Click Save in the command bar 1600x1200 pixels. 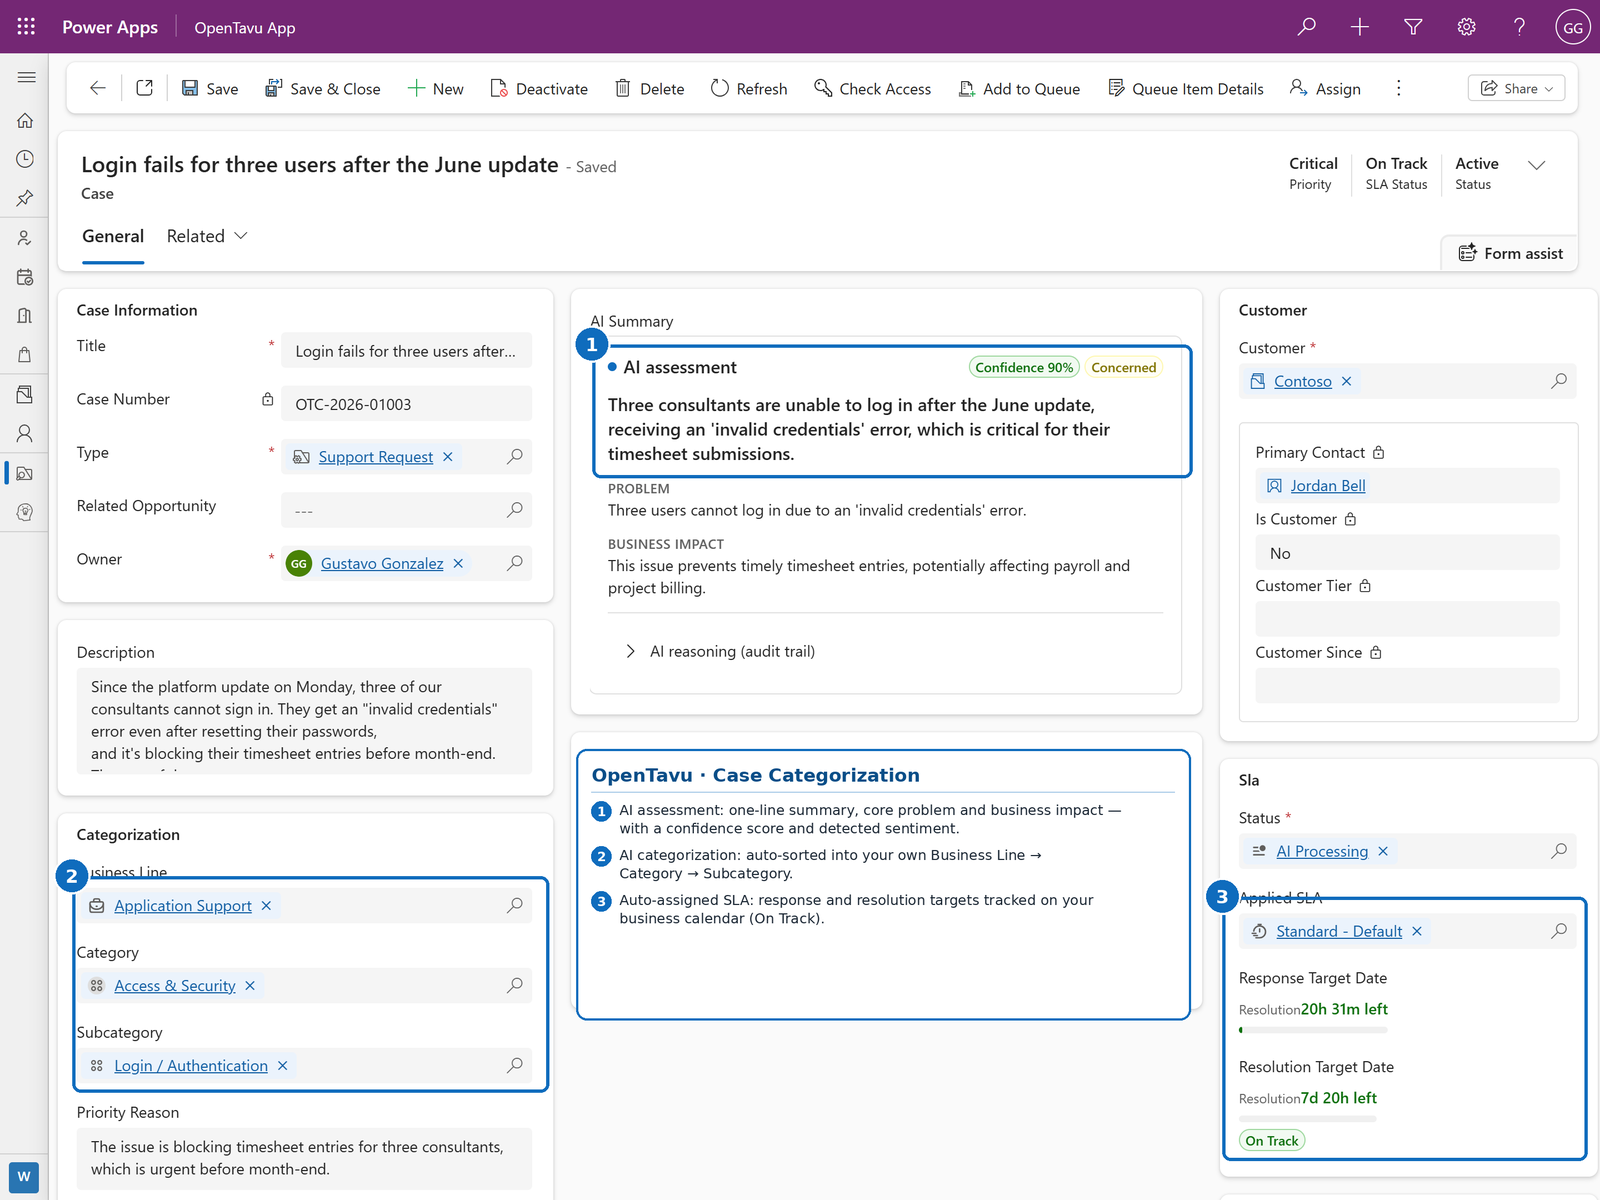(x=210, y=89)
